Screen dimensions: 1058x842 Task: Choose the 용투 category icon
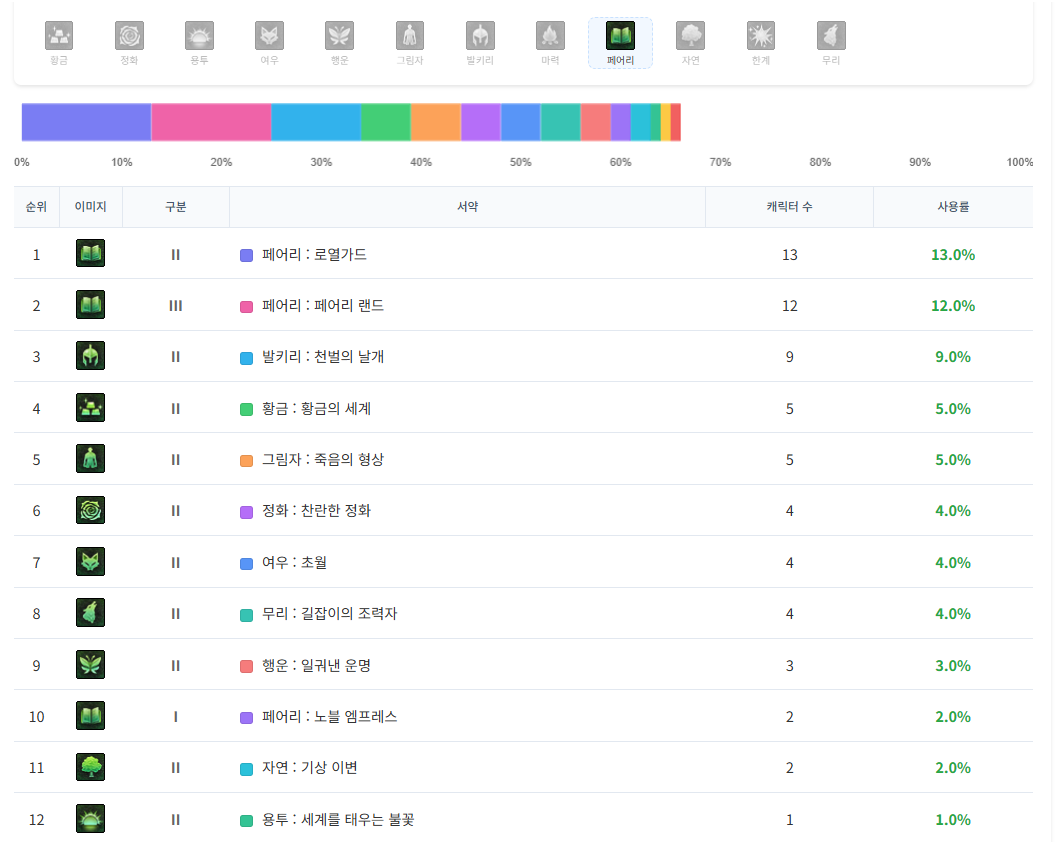[x=199, y=37]
